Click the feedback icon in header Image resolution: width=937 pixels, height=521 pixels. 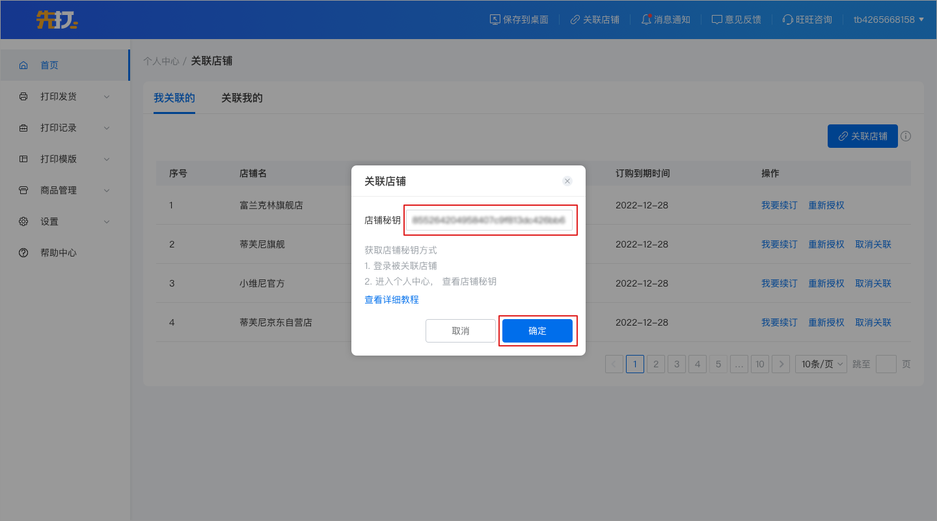click(717, 20)
